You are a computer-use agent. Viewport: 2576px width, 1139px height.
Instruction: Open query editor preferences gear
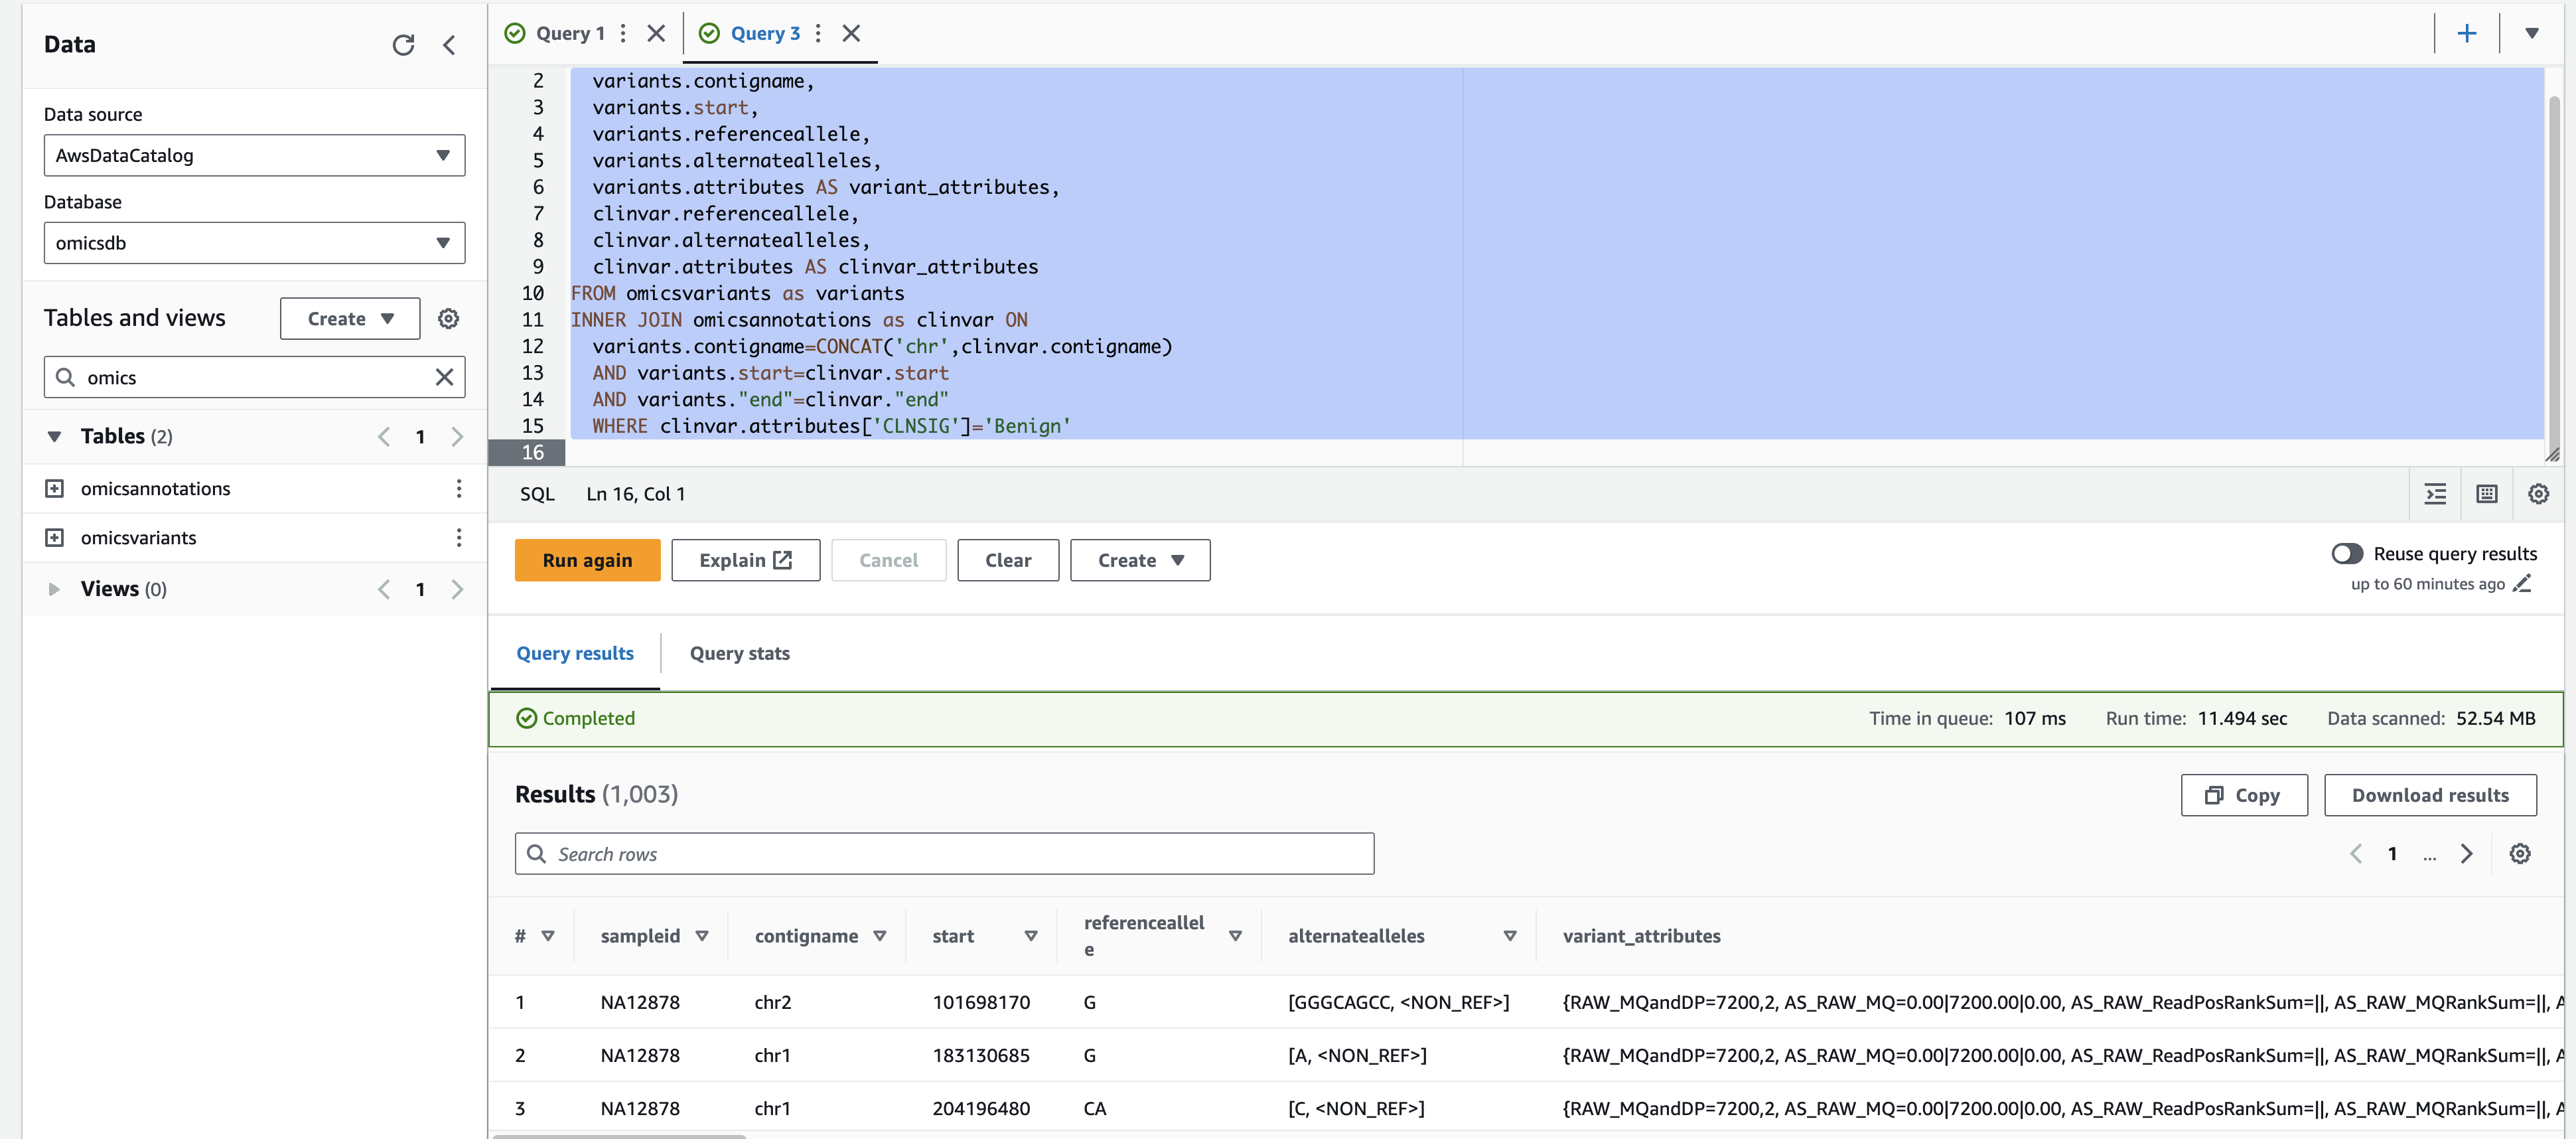pyautogui.click(x=2538, y=494)
